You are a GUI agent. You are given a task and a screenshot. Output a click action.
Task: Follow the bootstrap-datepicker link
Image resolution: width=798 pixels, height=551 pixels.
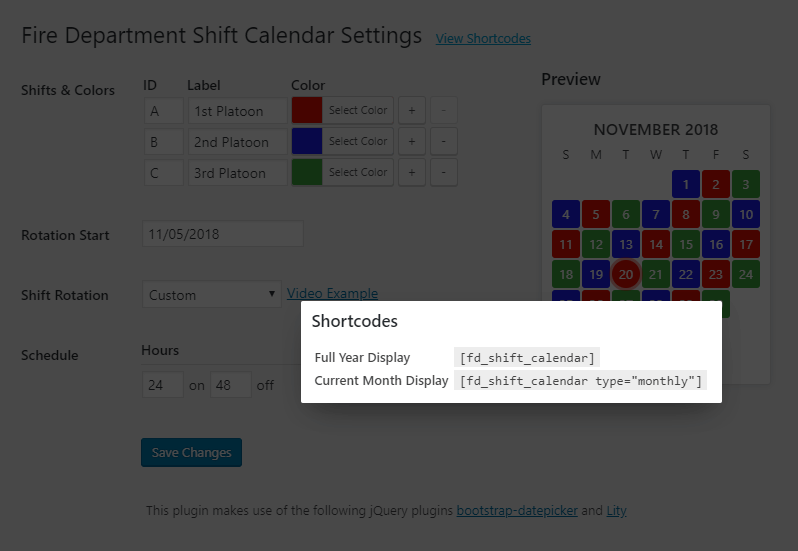point(517,510)
